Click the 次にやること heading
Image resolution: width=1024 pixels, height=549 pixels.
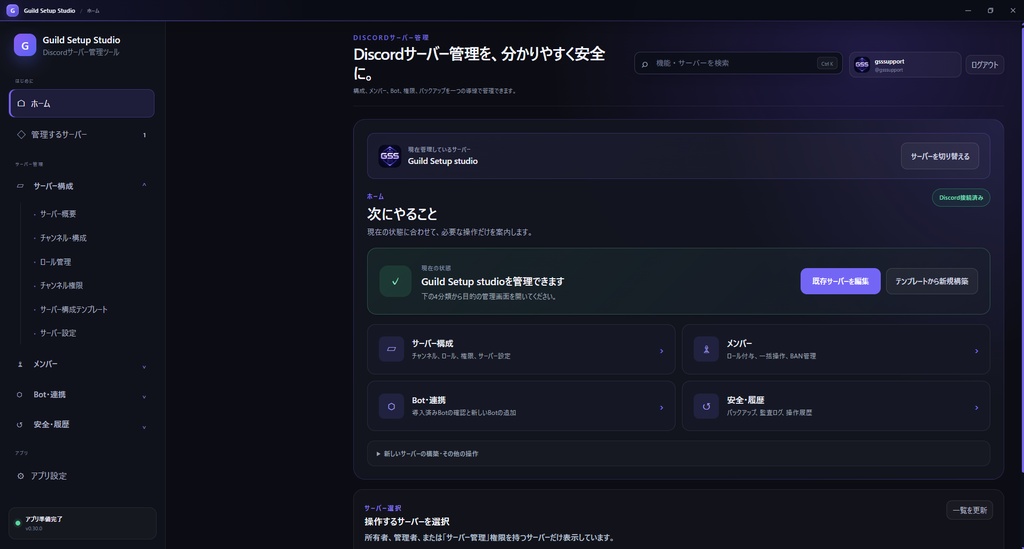(x=402, y=214)
